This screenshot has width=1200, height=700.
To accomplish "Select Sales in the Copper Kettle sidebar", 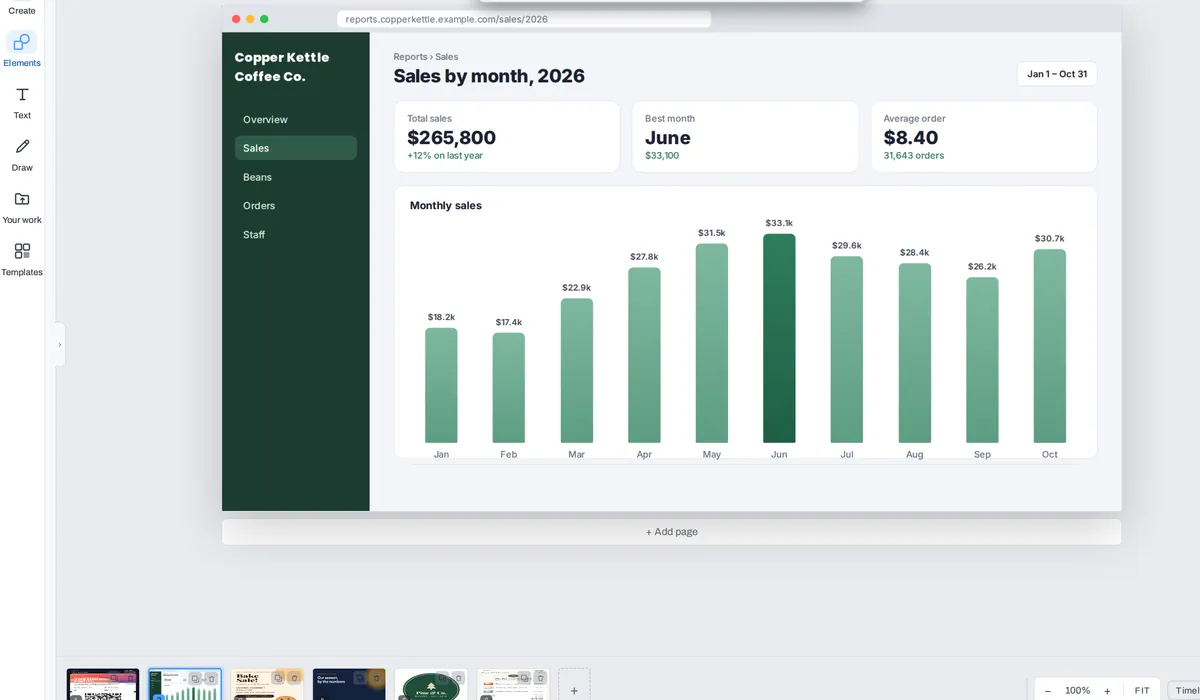I will (x=296, y=148).
